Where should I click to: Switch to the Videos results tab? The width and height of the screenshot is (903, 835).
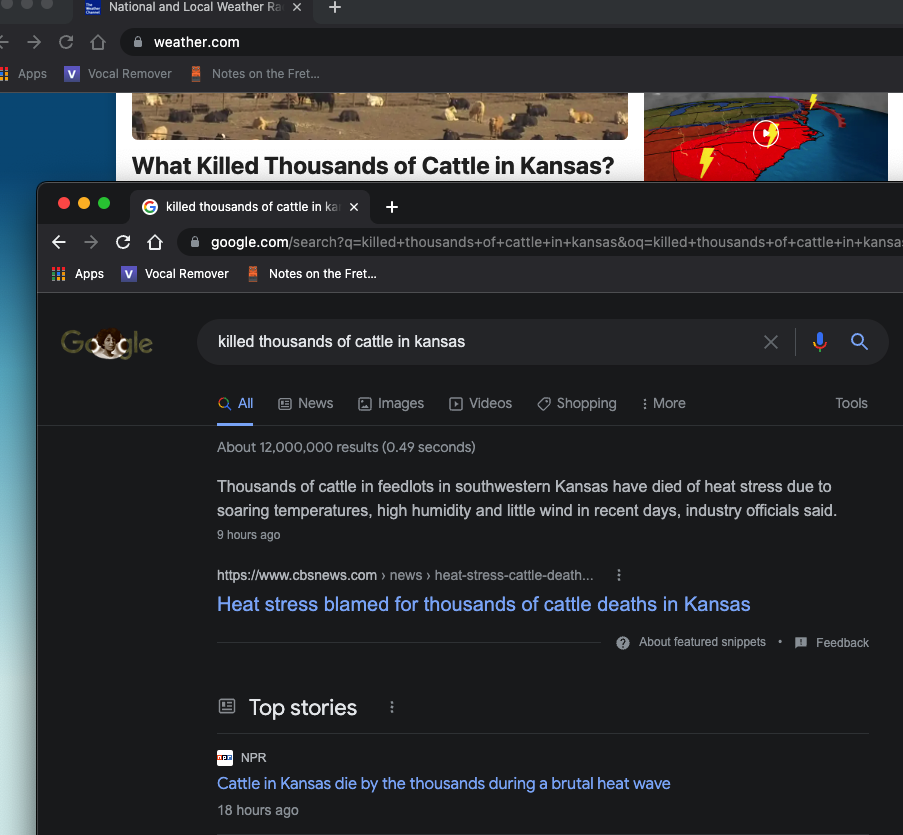(480, 404)
